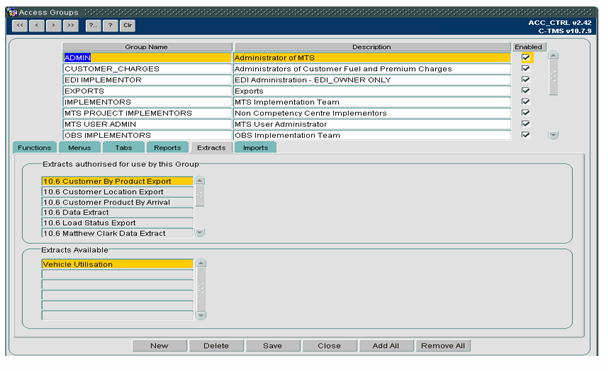Screen dimensions: 608x371
Task: Click the '?' execute query button
Action: (x=111, y=26)
